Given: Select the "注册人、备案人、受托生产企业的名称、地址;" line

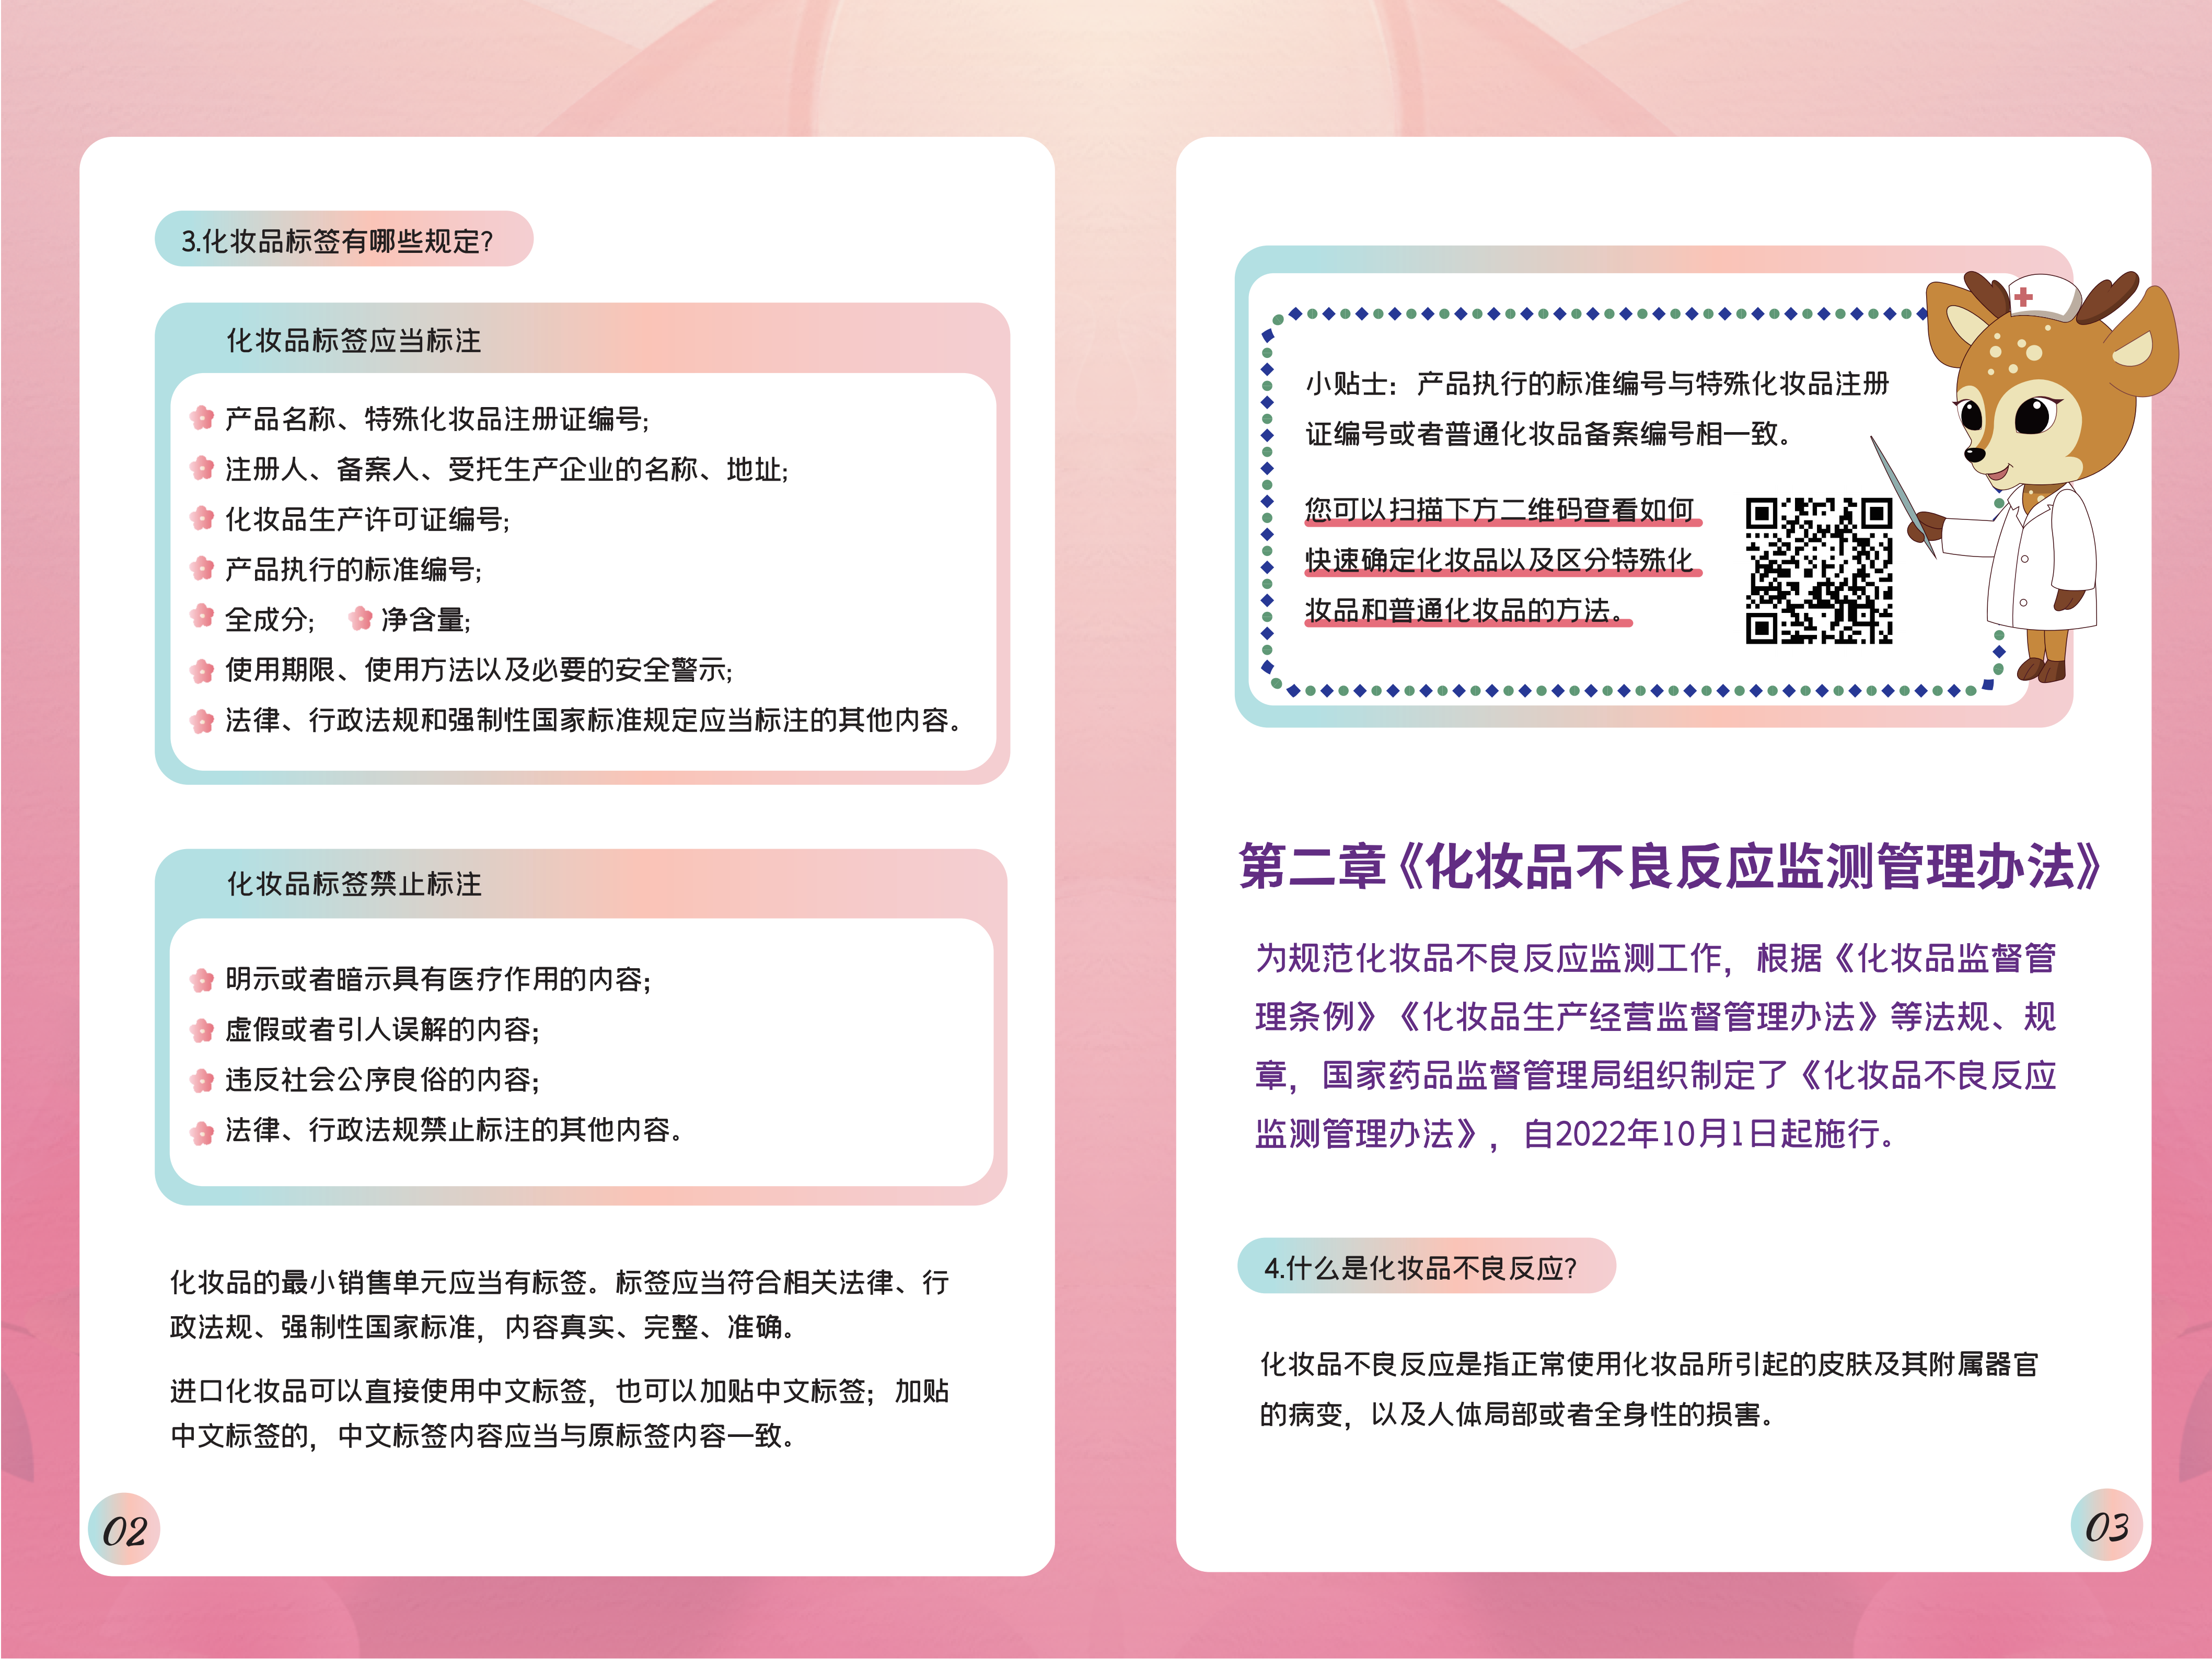Looking at the screenshot, I should pos(507,469).
